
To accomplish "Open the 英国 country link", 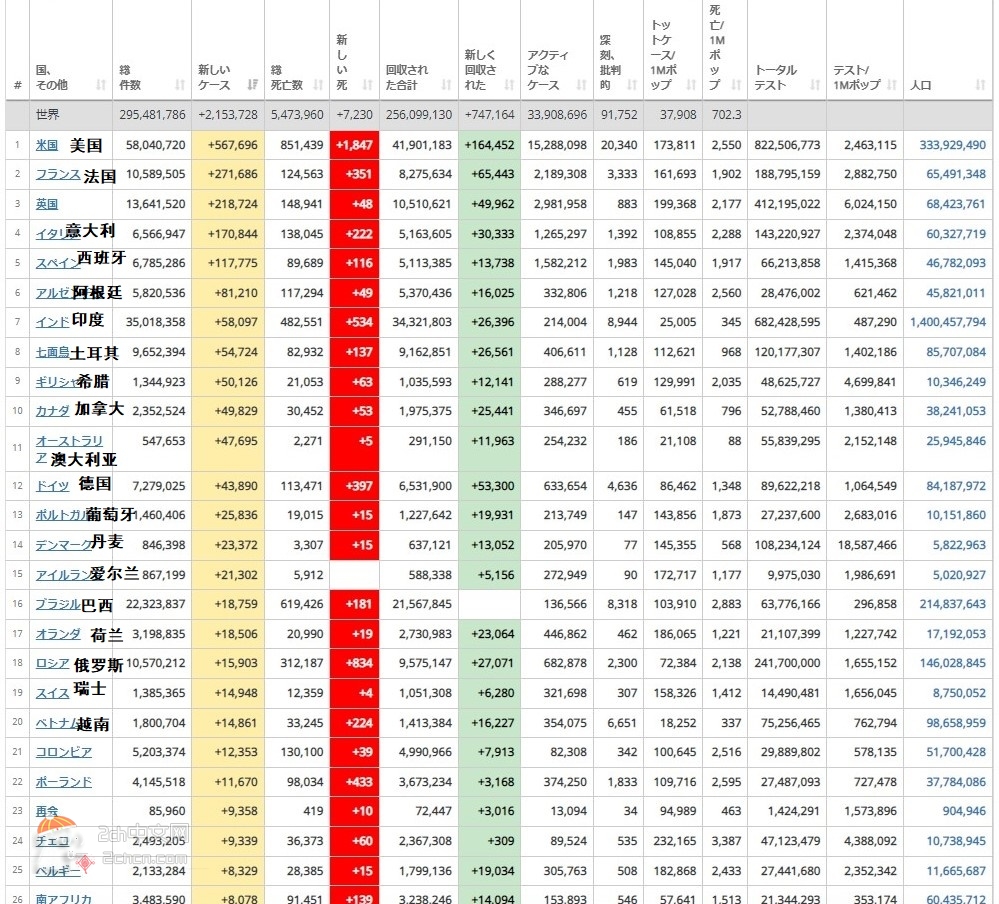I will 47,204.
